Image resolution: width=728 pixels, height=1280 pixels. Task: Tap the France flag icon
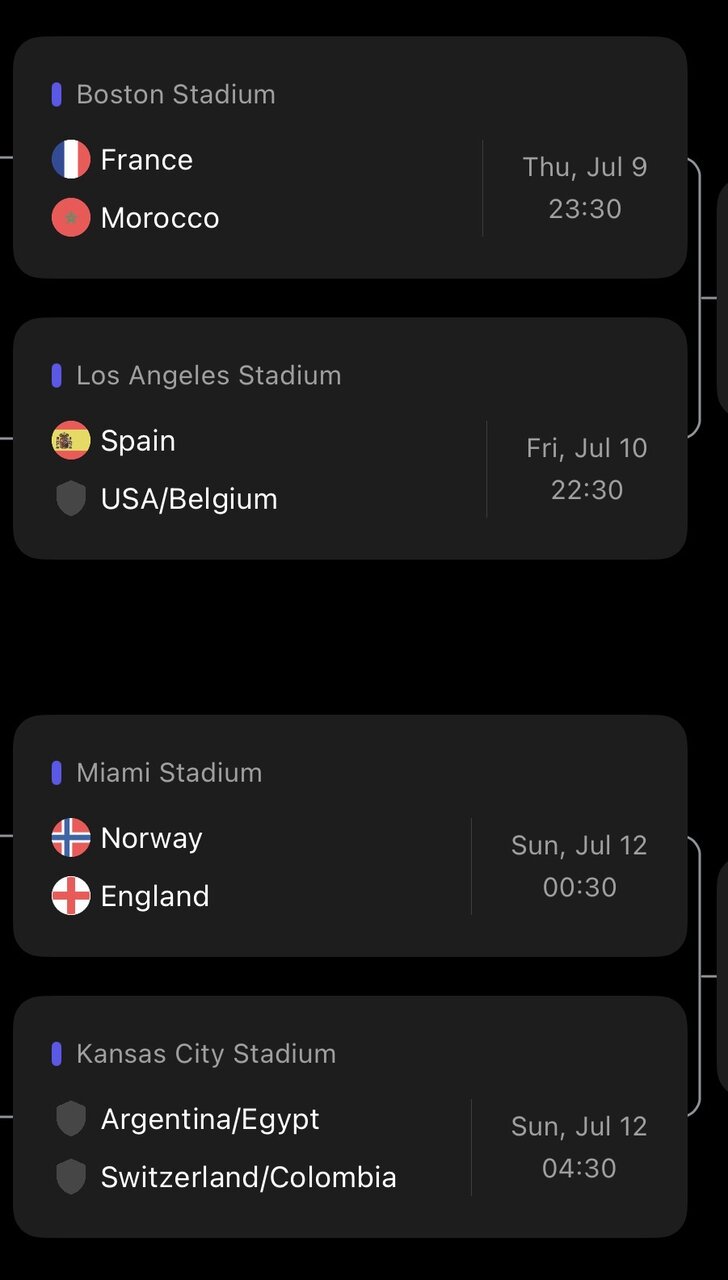tap(71, 159)
